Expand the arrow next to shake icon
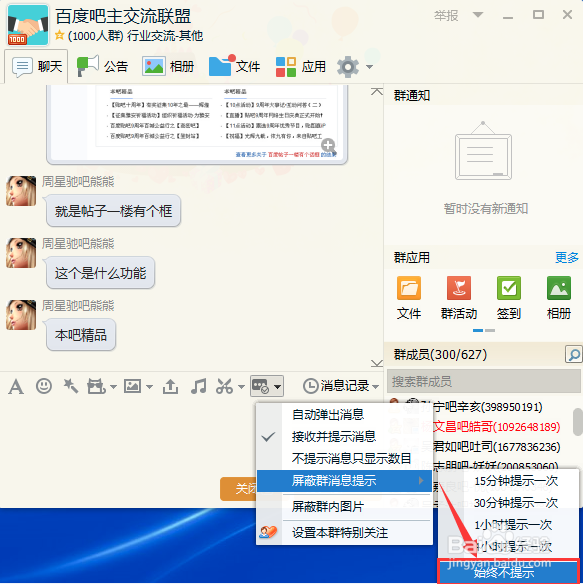Screen dimensions: 583x584 tap(113, 387)
